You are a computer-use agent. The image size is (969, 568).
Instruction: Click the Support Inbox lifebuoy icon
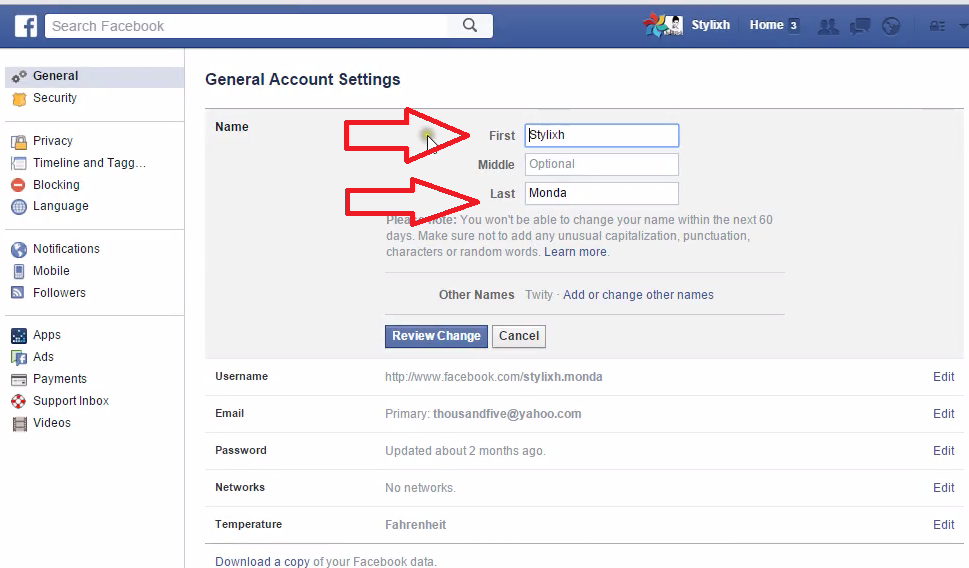(x=19, y=401)
